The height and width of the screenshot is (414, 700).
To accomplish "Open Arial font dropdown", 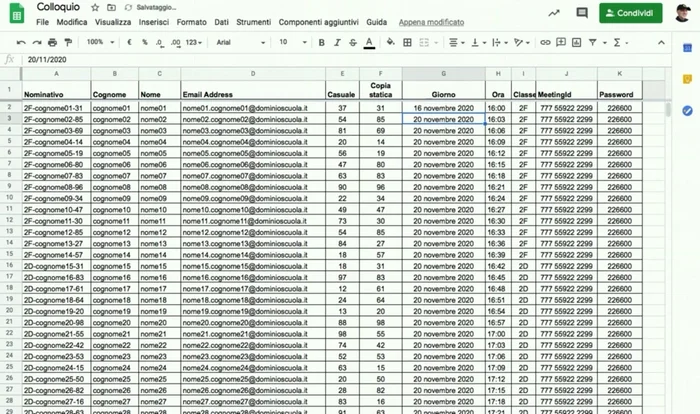I will 240,42.
